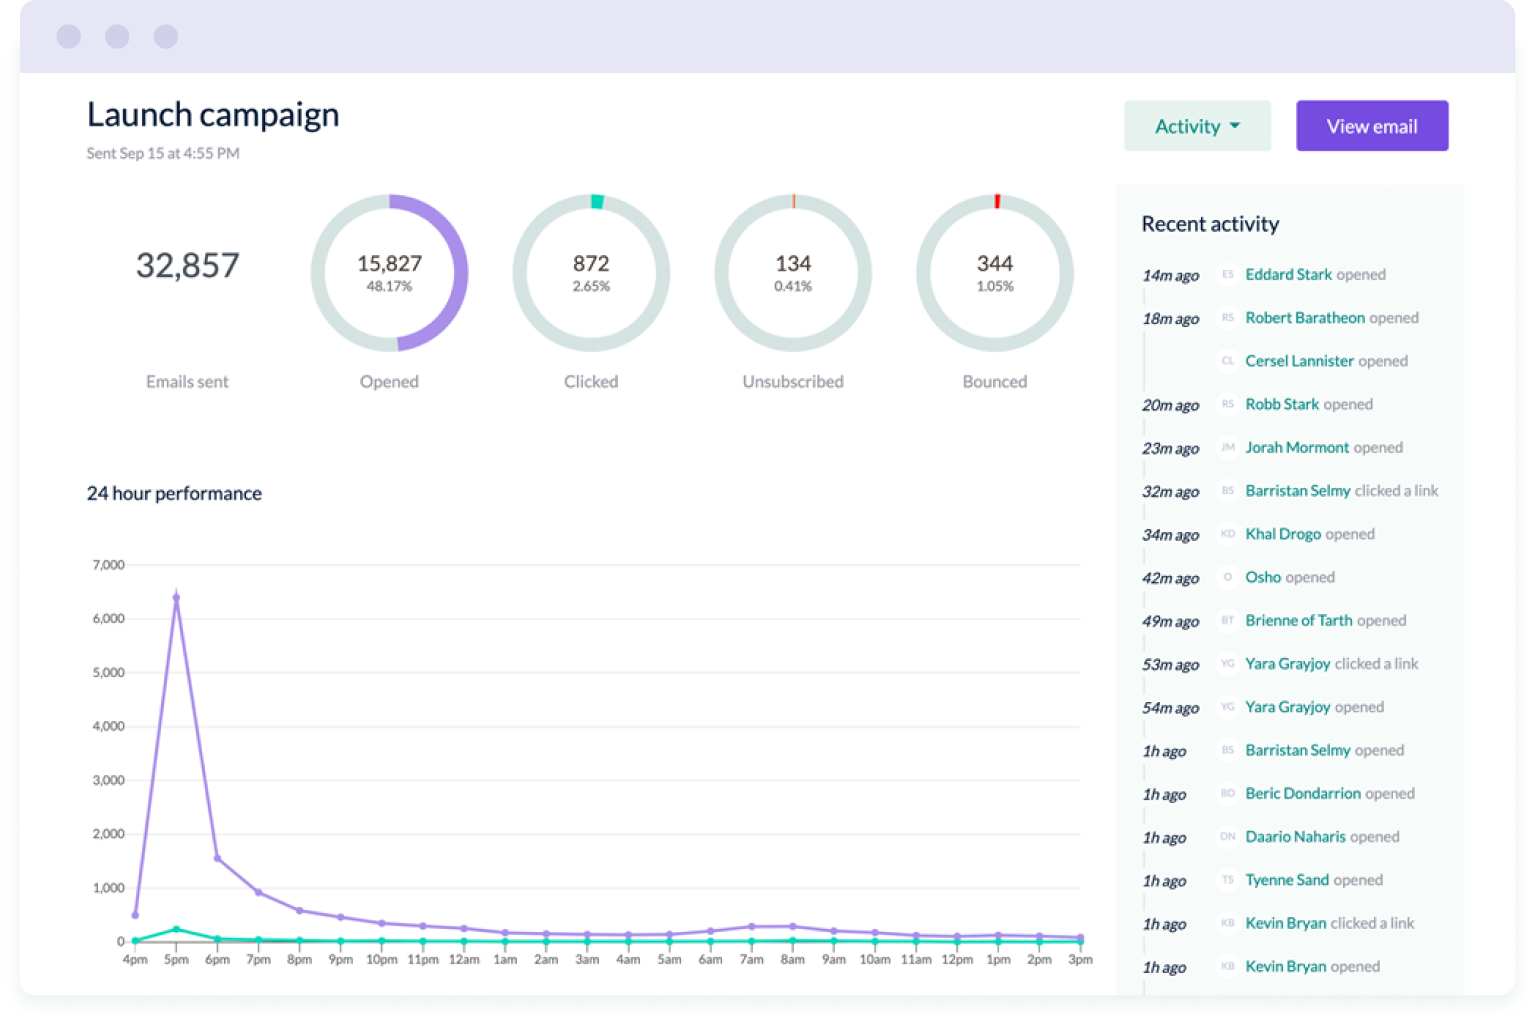Click Barristan Selmy's BS avatar badge
The height and width of the screenshot is (1023, 1536).
click(1227, 491)
